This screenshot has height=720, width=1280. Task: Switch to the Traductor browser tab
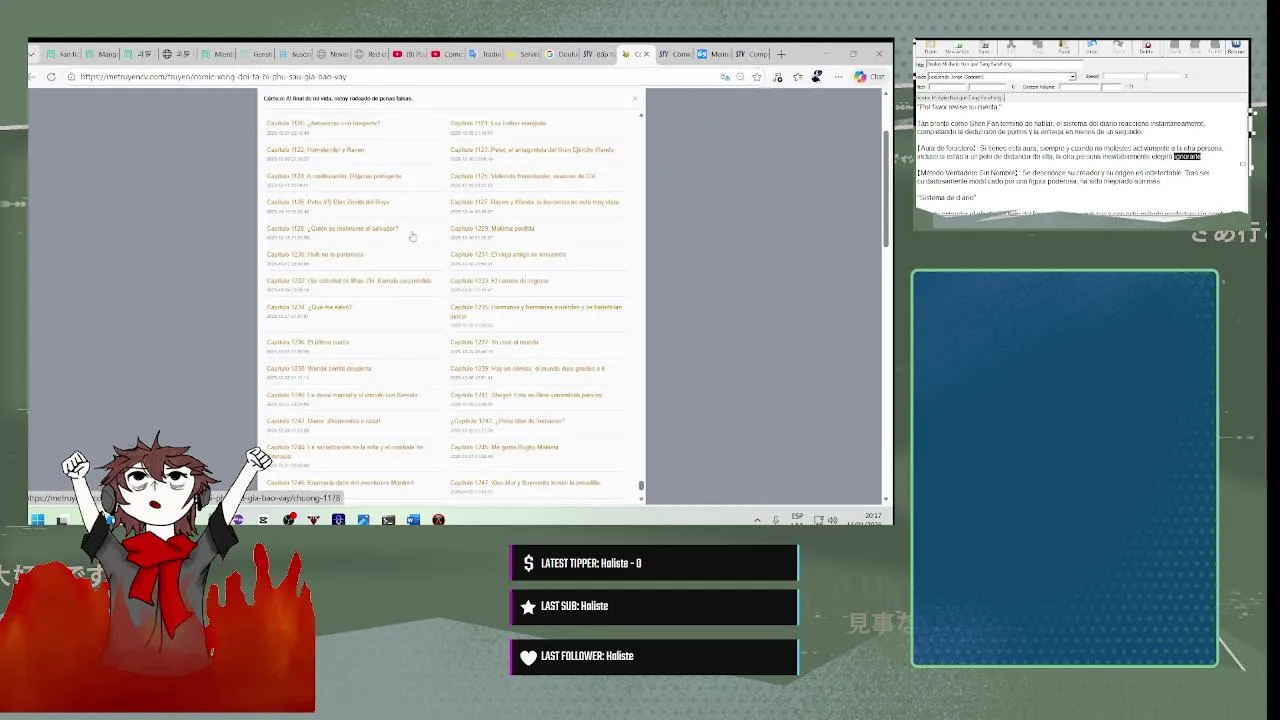pos(486,54)
